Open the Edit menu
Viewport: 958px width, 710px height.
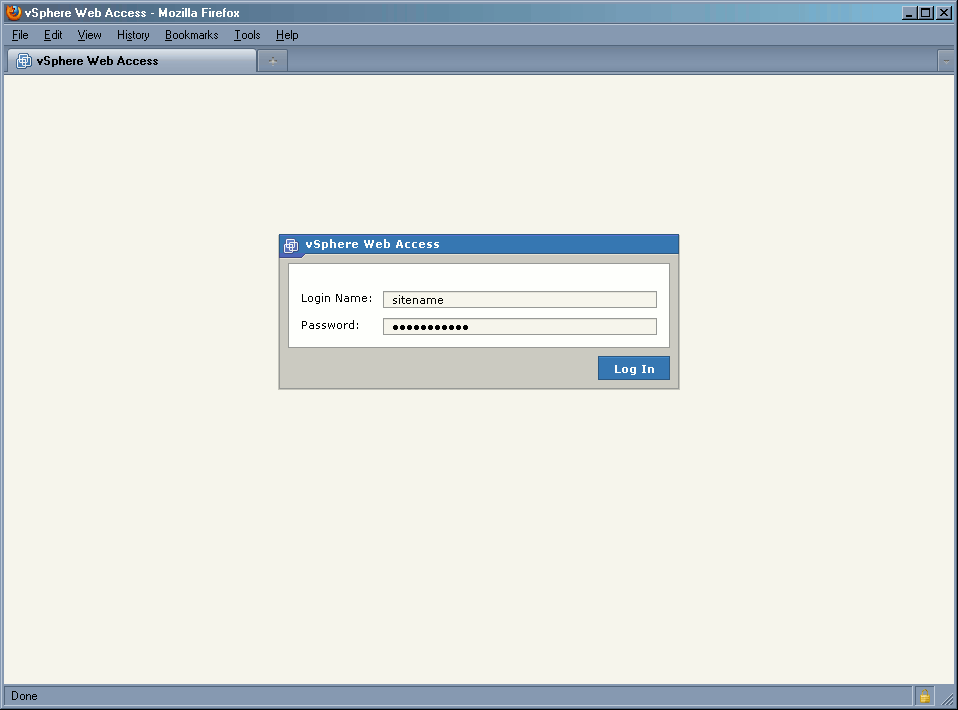(53, 35)
